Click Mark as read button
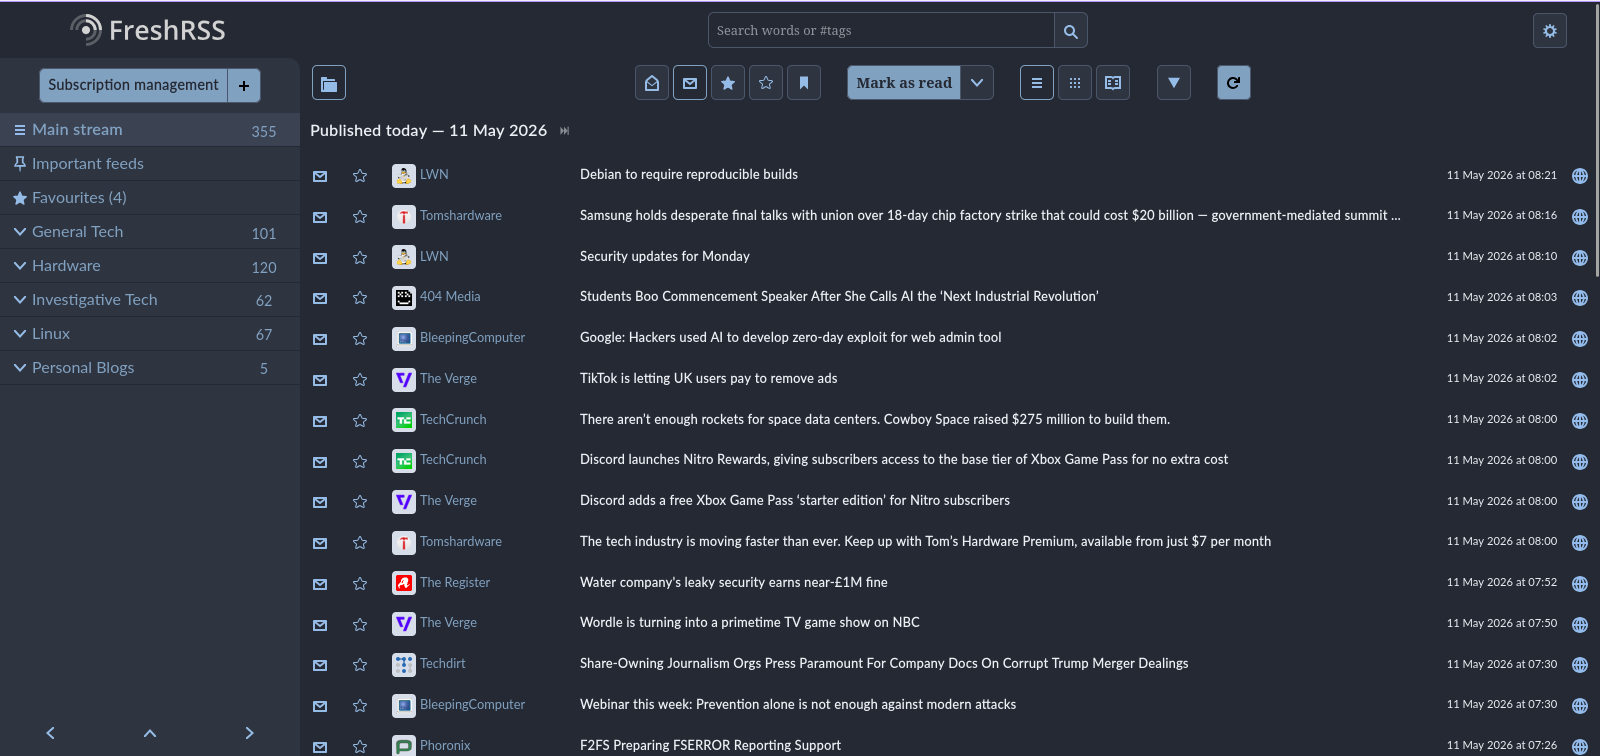This screenshot has width=1600, height=756. tap(904, 83)
